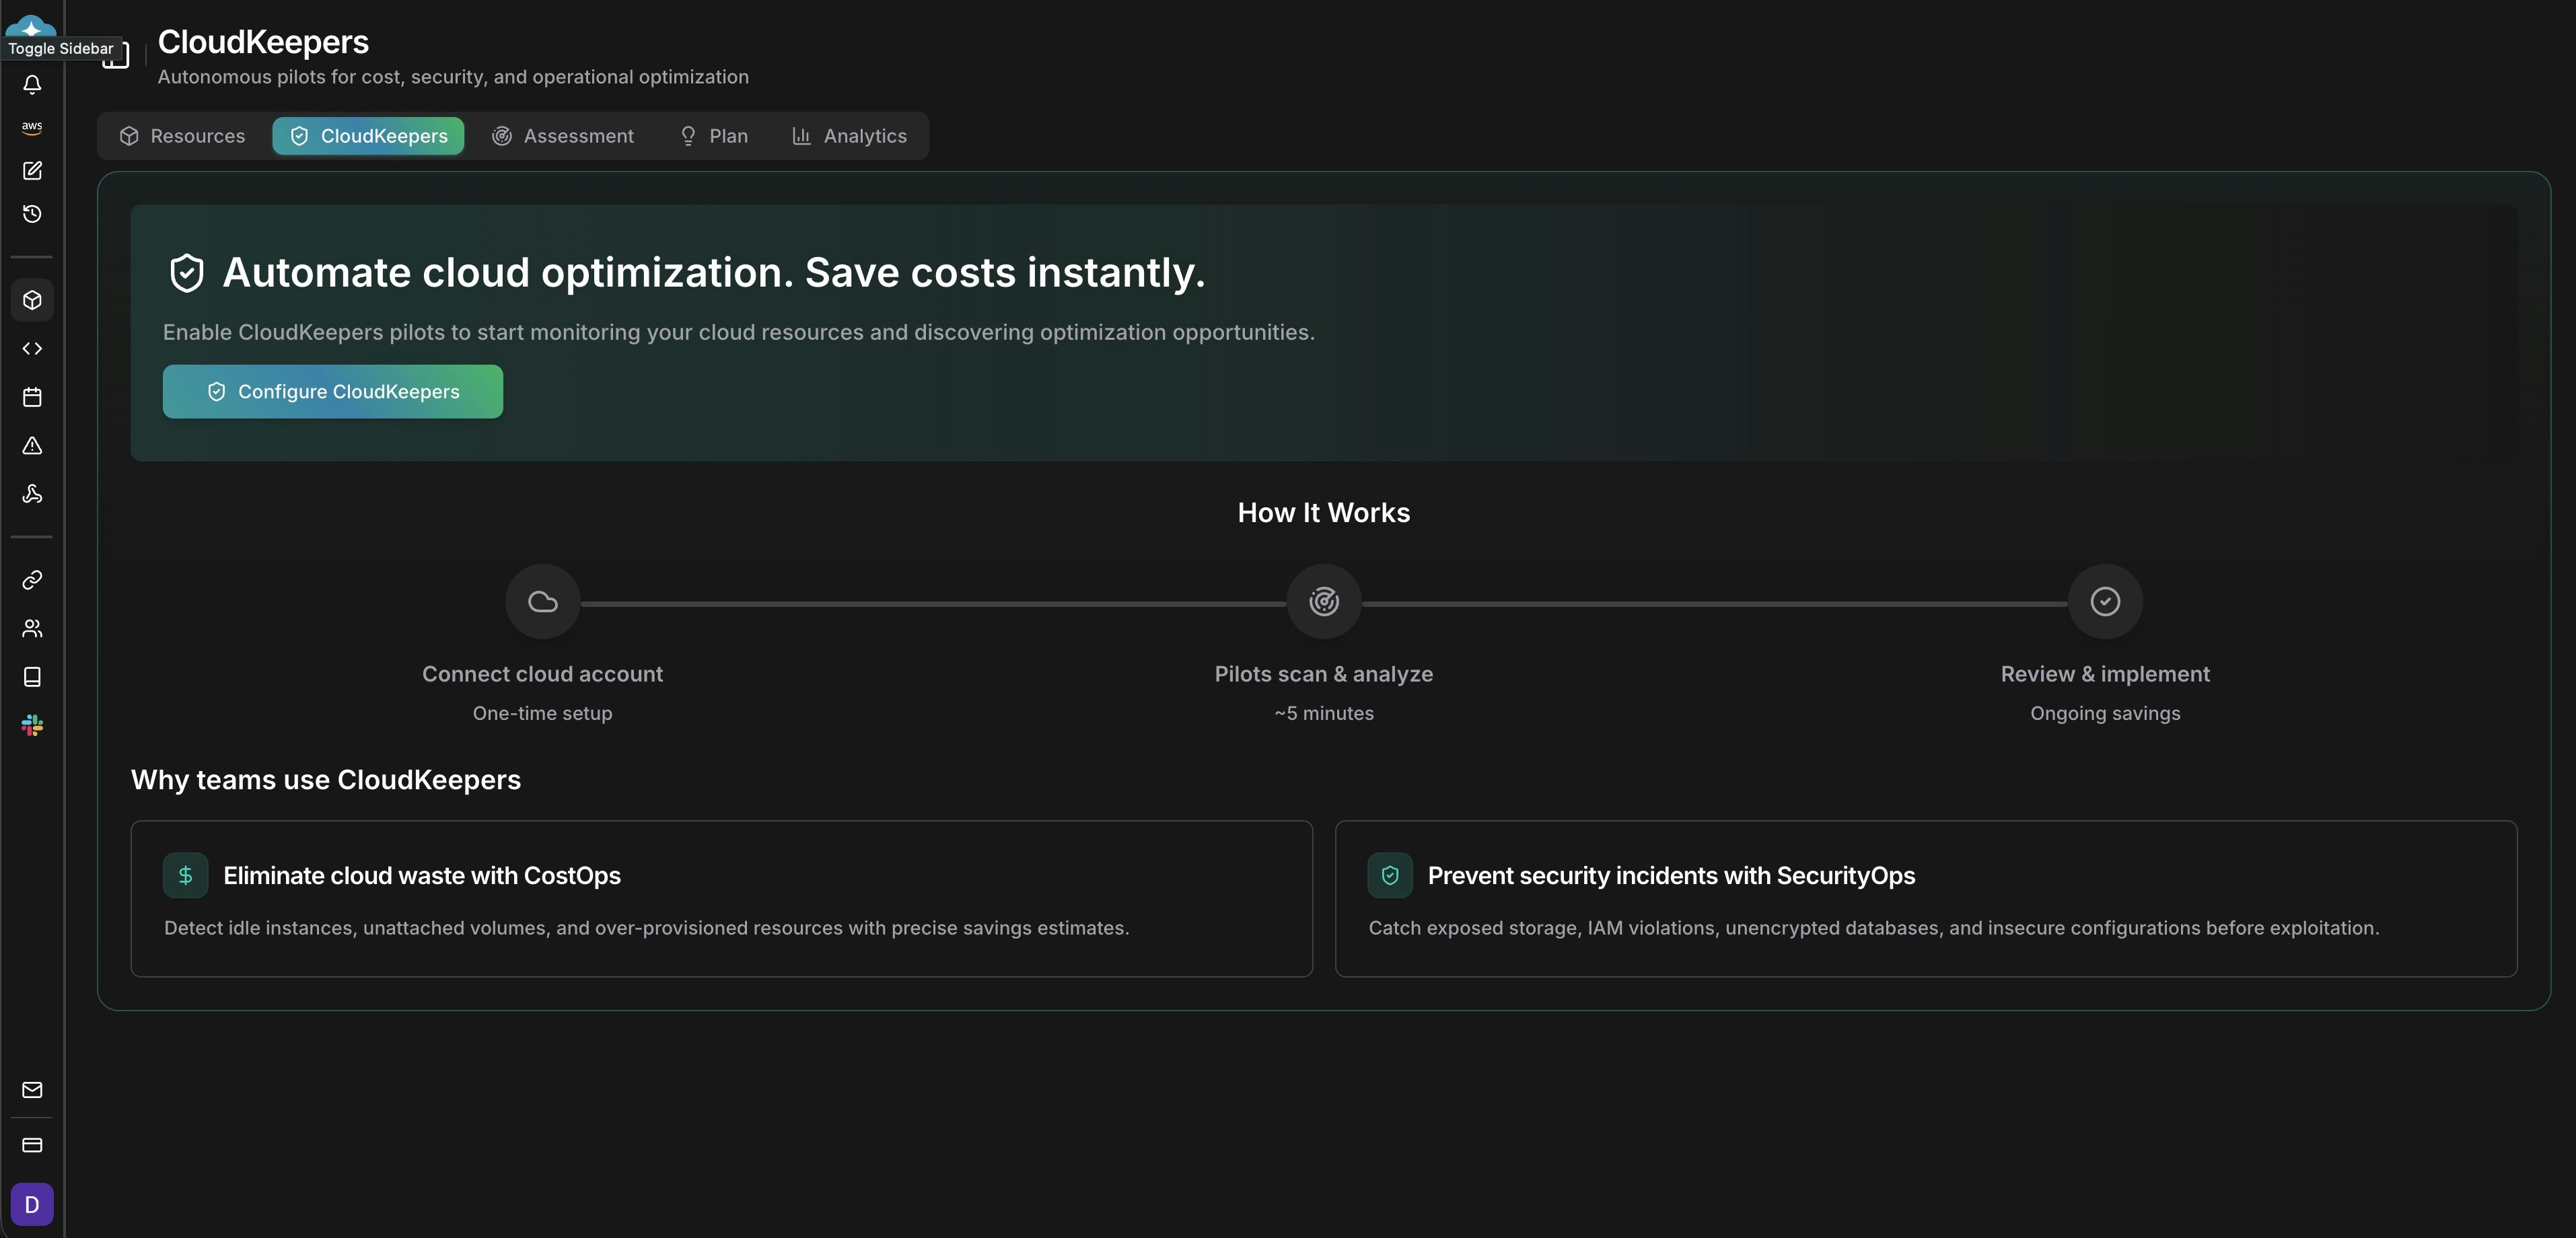Open the history icon in the sidebar

31,213
